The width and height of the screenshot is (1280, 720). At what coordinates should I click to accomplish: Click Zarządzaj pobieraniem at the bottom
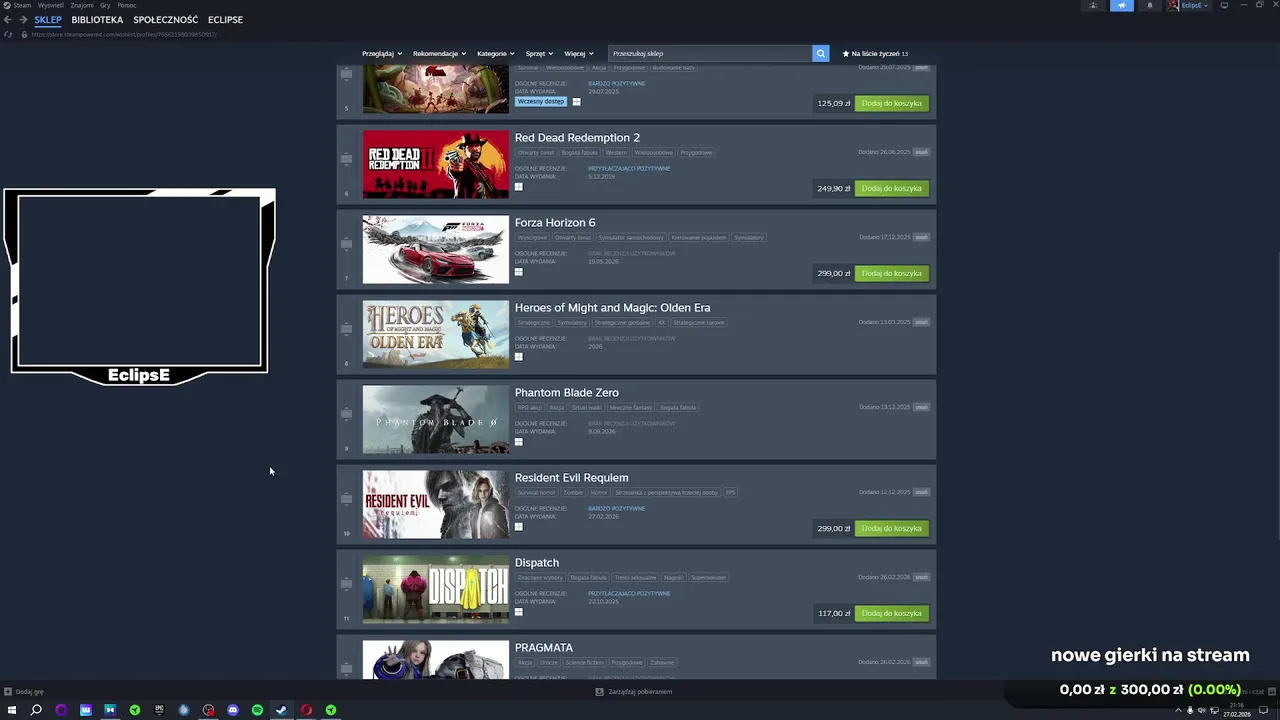[640, 691]
